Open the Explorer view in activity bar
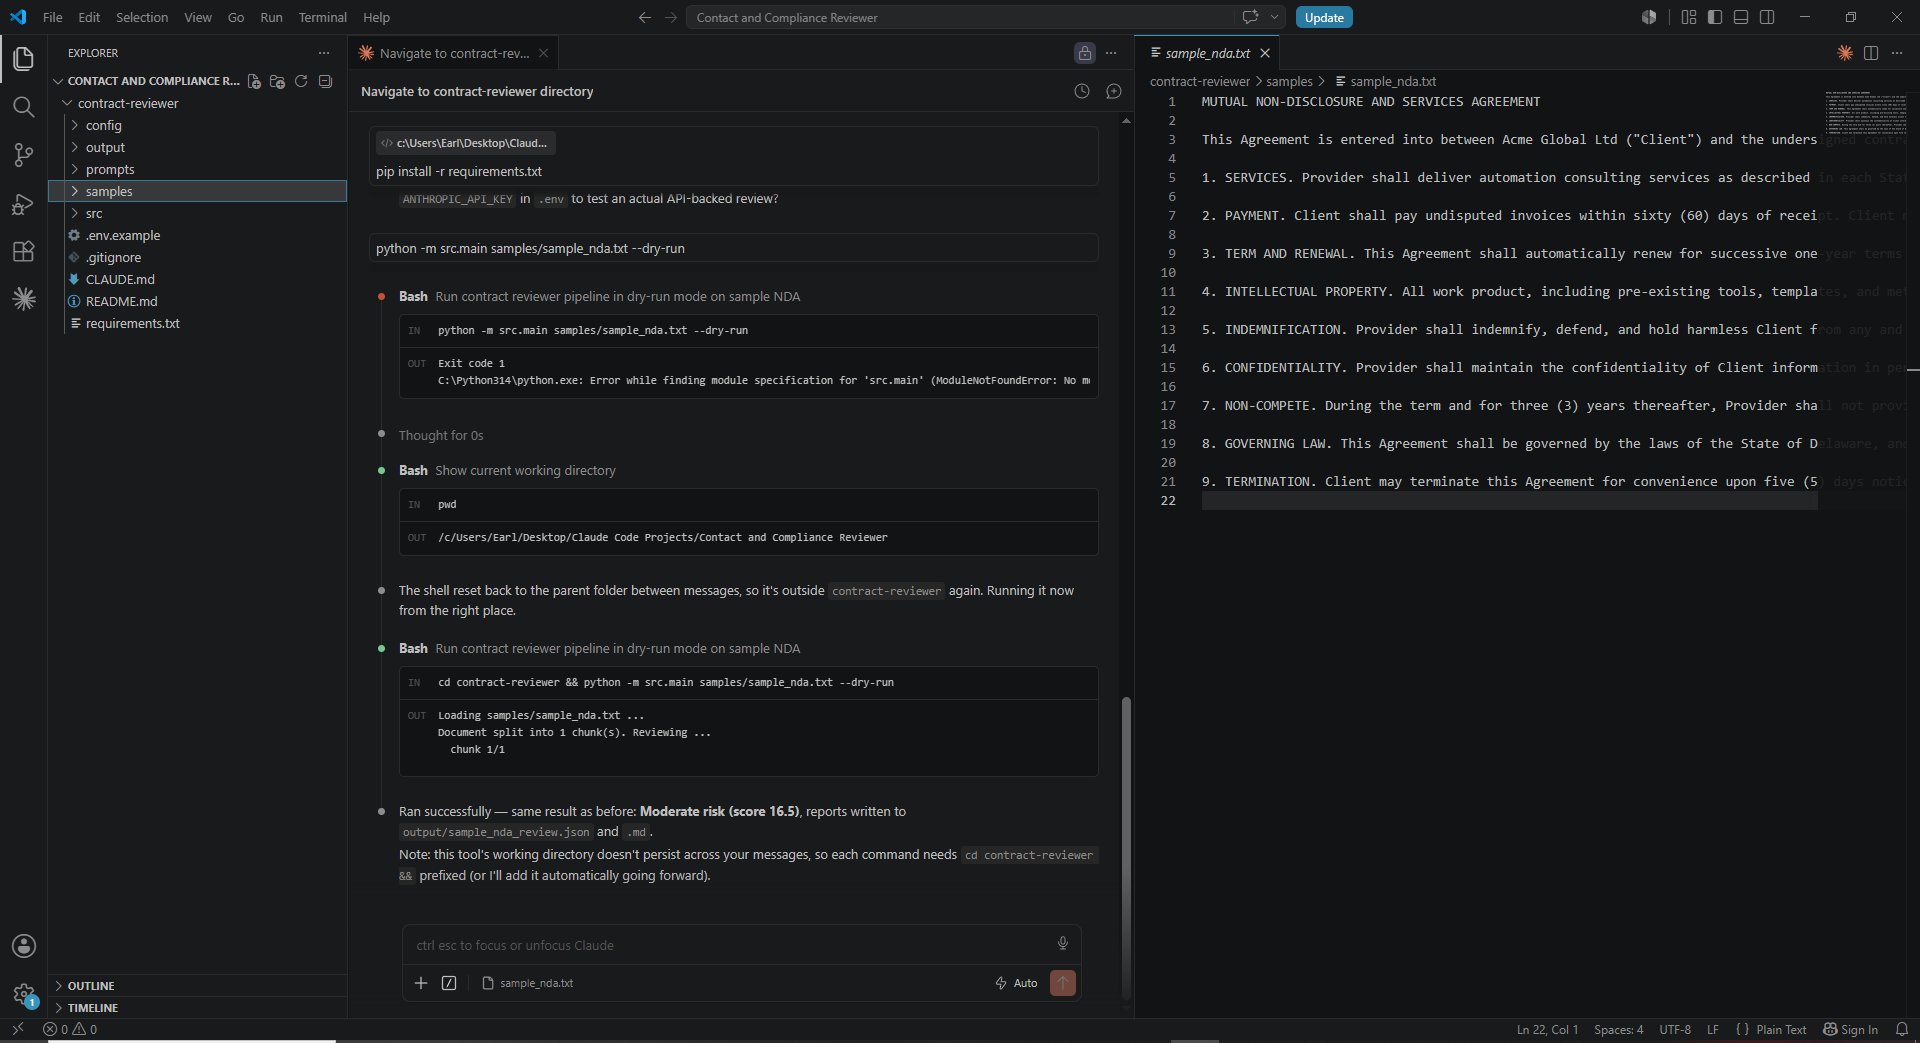This screenshot has width=1920, height=1043. coord(24,59)
